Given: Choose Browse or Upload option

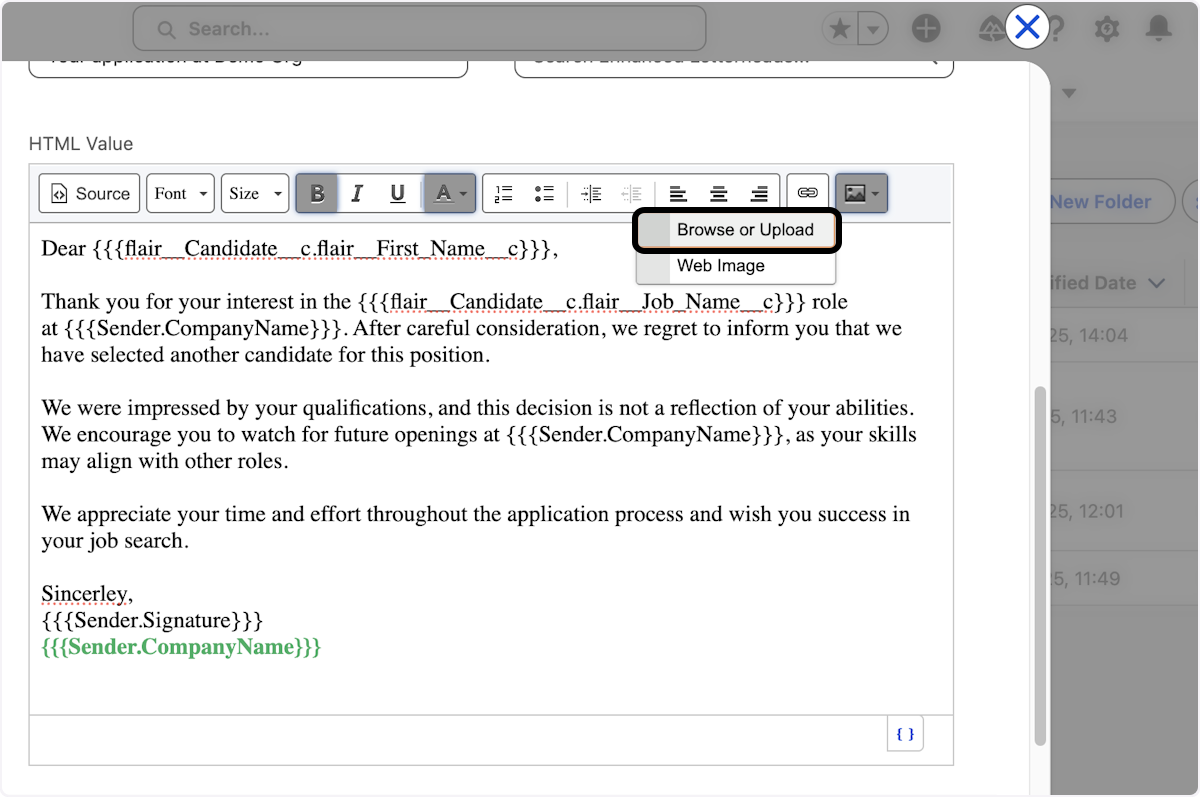Looking at the screenshot, I should point(745,230).
